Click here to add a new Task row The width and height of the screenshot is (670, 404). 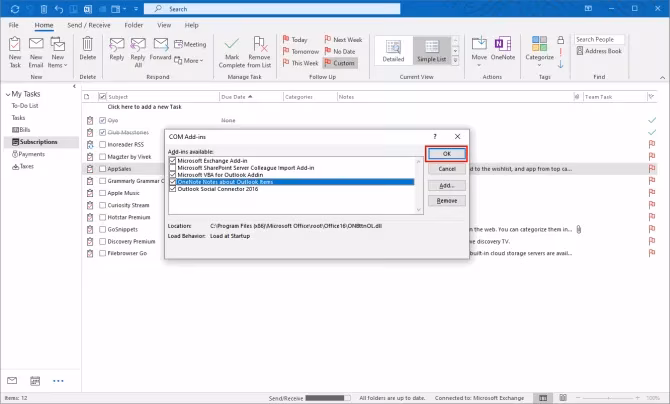click(x=144, y=107)
